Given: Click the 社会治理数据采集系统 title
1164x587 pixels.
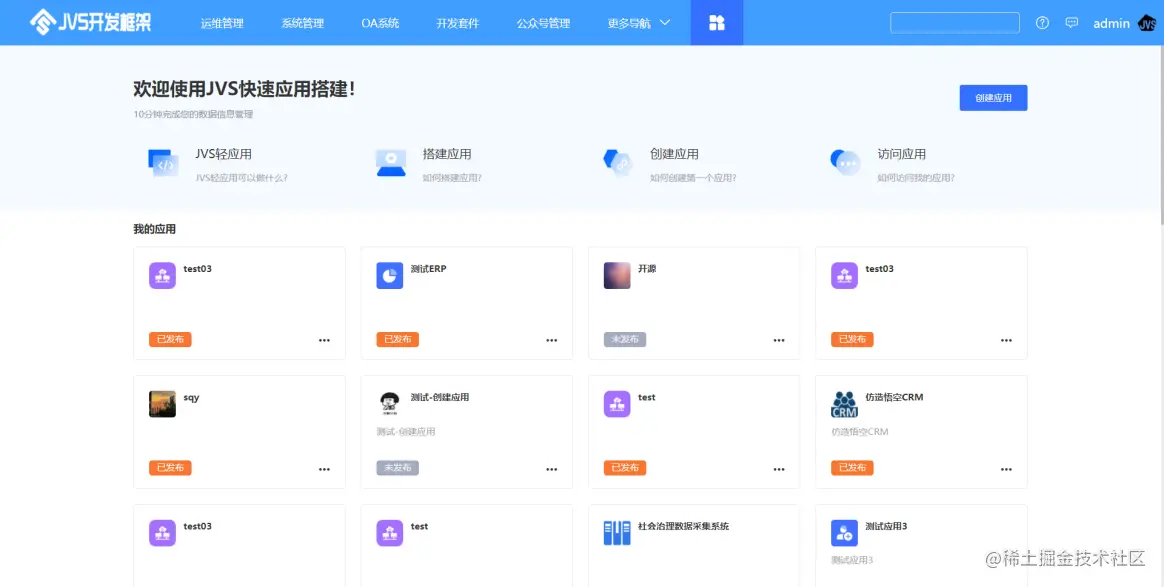Looking at the screenshot, I should click(683, 526).
